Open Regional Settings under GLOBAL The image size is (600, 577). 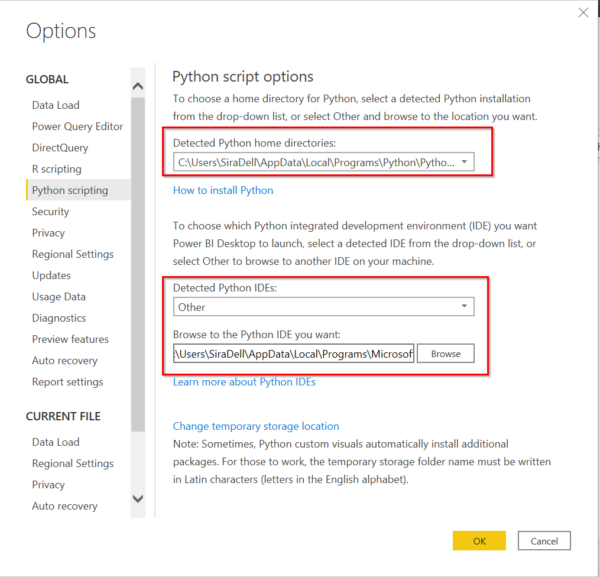pos(73,254)
